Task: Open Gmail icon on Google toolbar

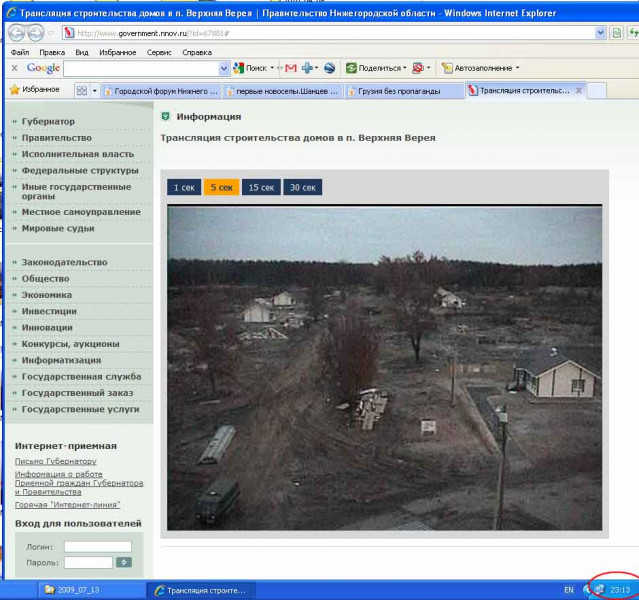Action: point(291,68)
